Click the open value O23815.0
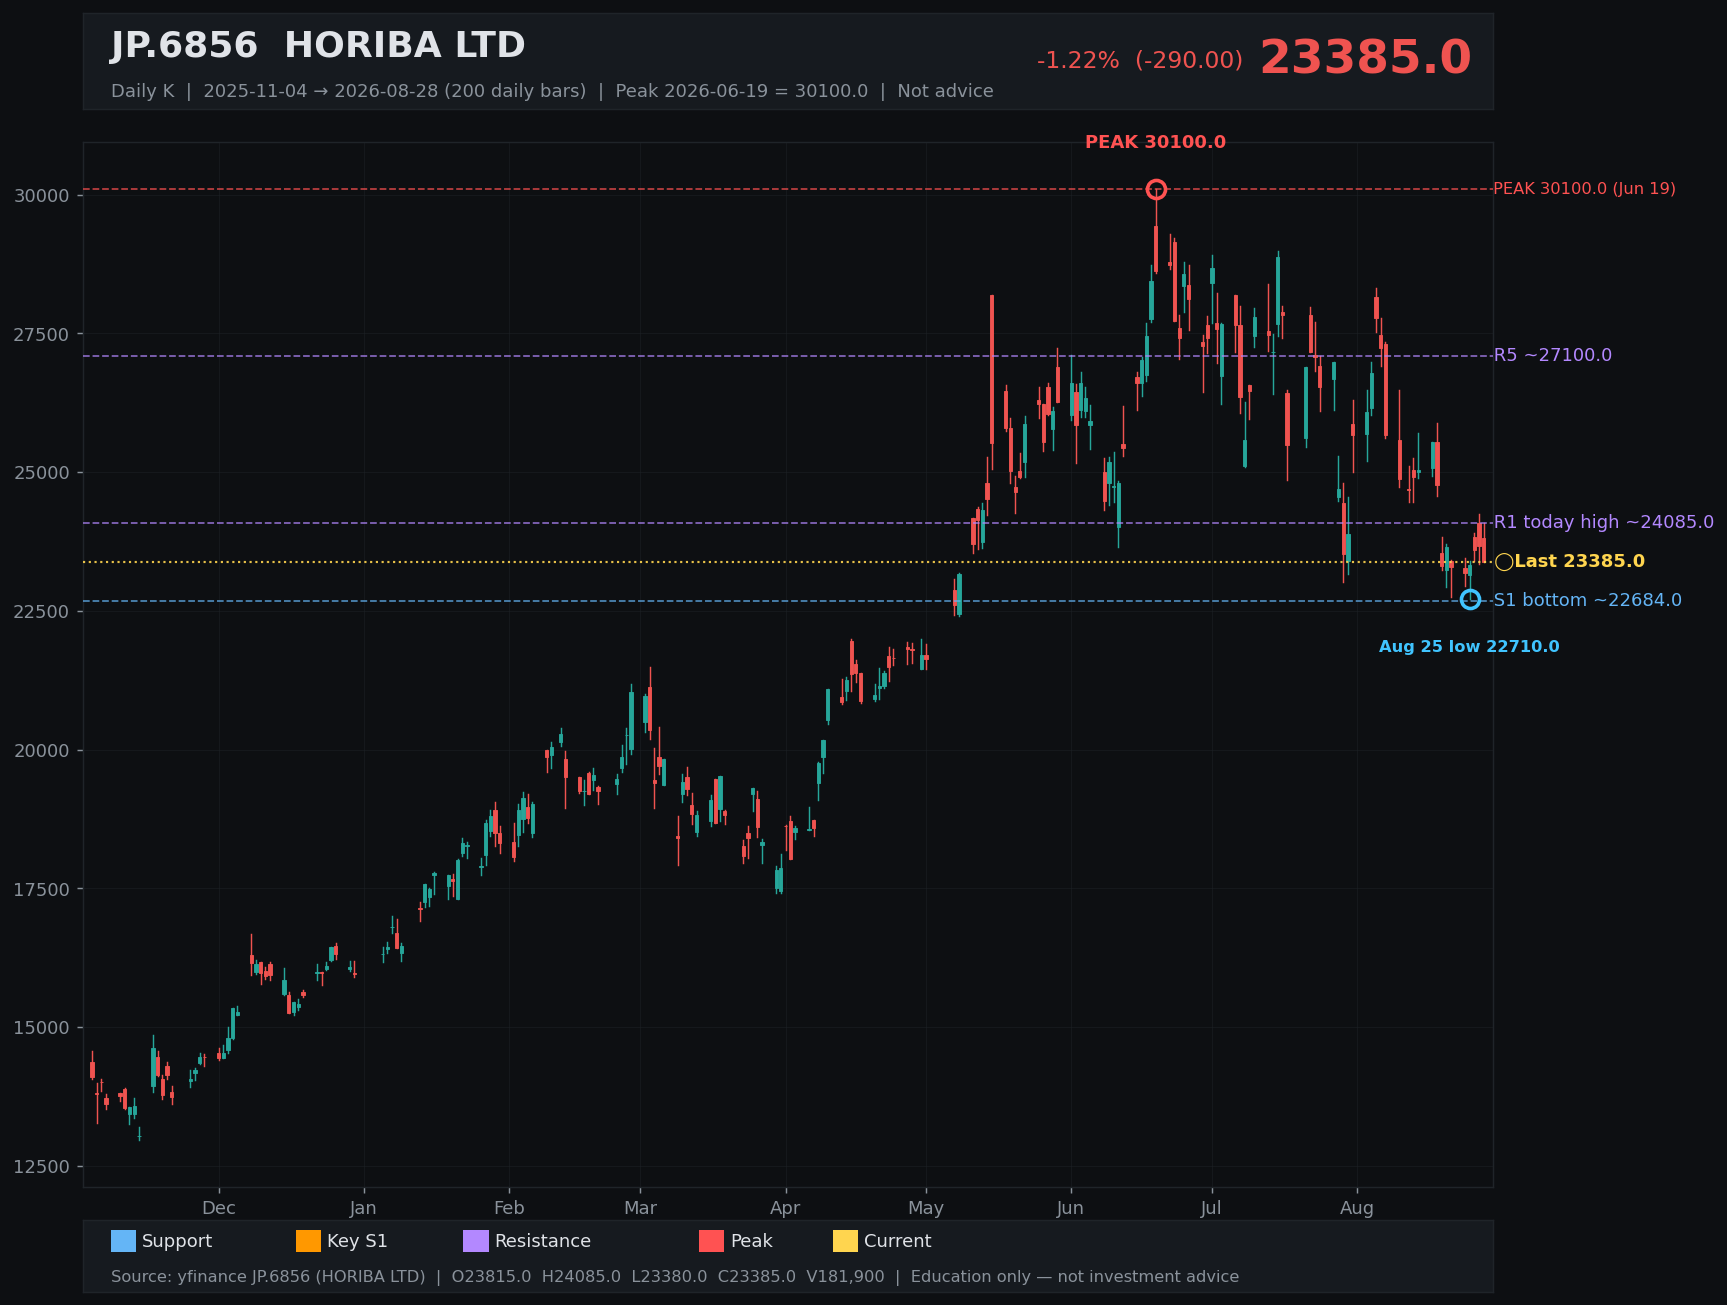1727x1305 pixels. 492,1277
